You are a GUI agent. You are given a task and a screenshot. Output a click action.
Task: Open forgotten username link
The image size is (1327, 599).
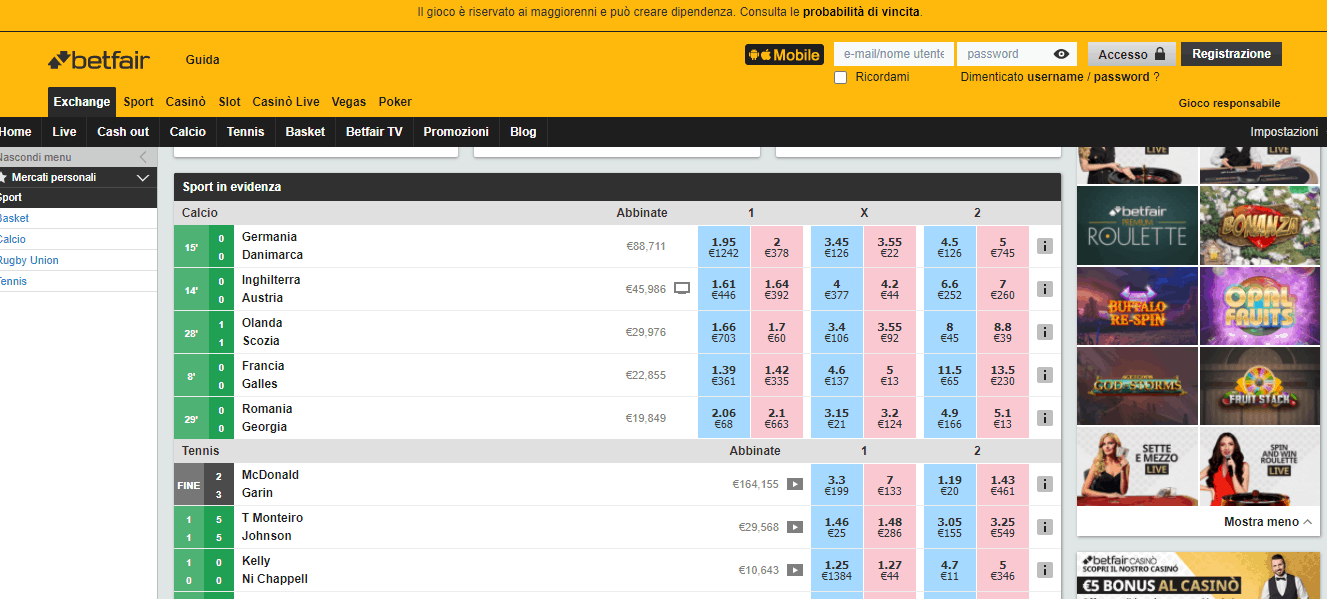click(x=1055, y=77)
